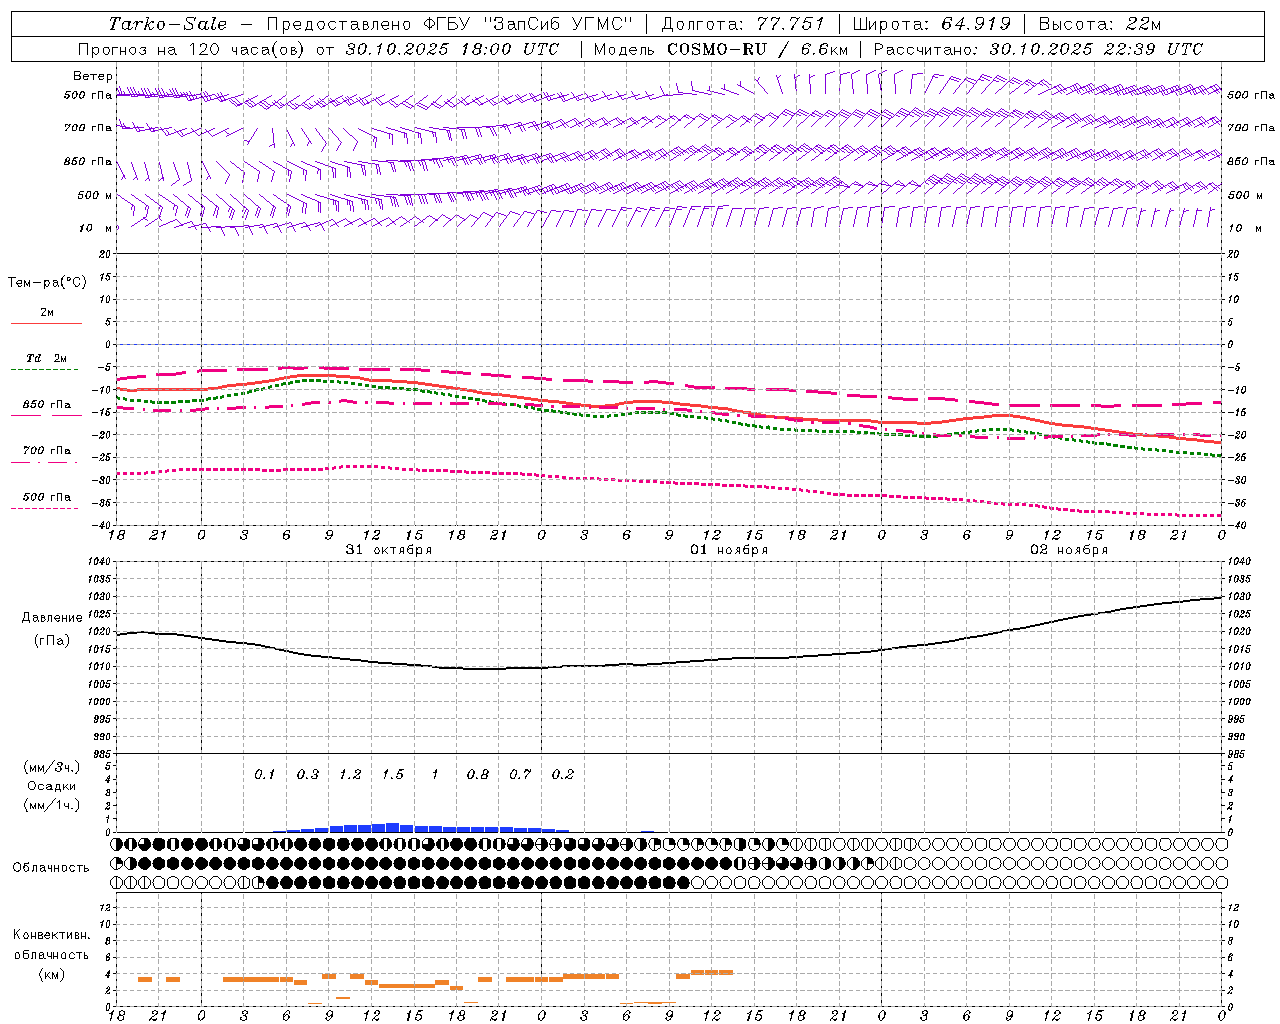
Task: Click the 02 ноября date label
Action: [x=1069, y=550]
